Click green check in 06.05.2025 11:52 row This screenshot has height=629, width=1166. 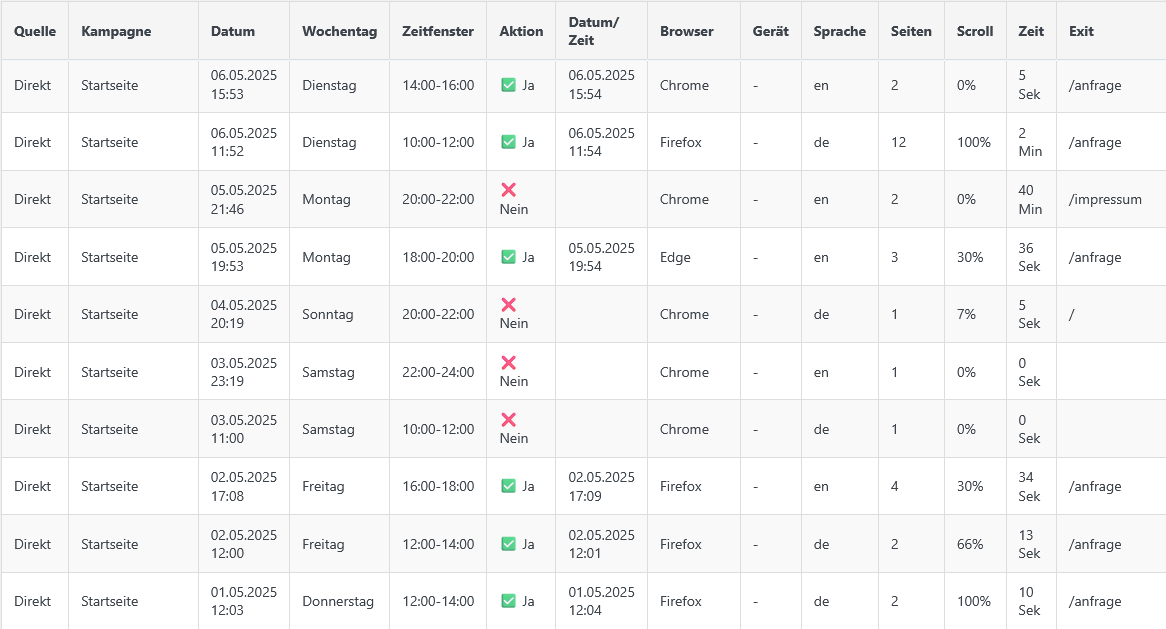(x=508, y=143)
